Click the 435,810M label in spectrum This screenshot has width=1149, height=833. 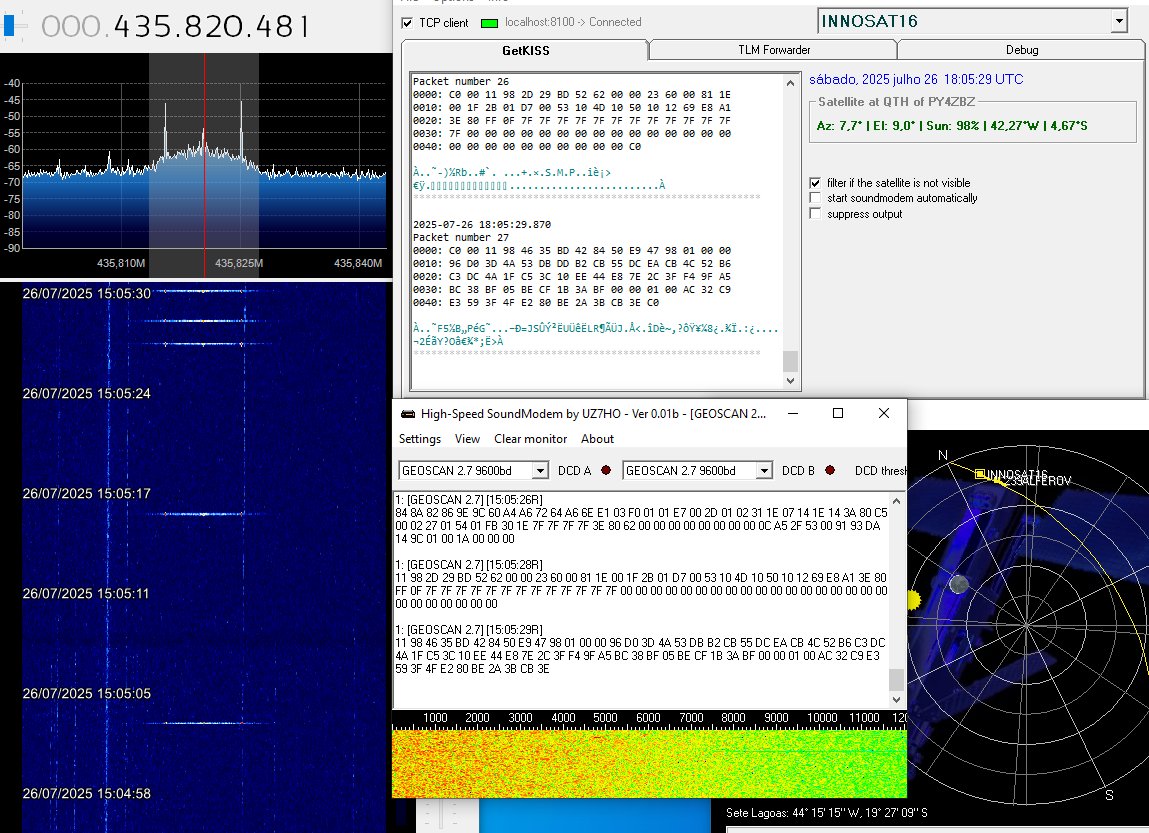[x=121, y=263]
